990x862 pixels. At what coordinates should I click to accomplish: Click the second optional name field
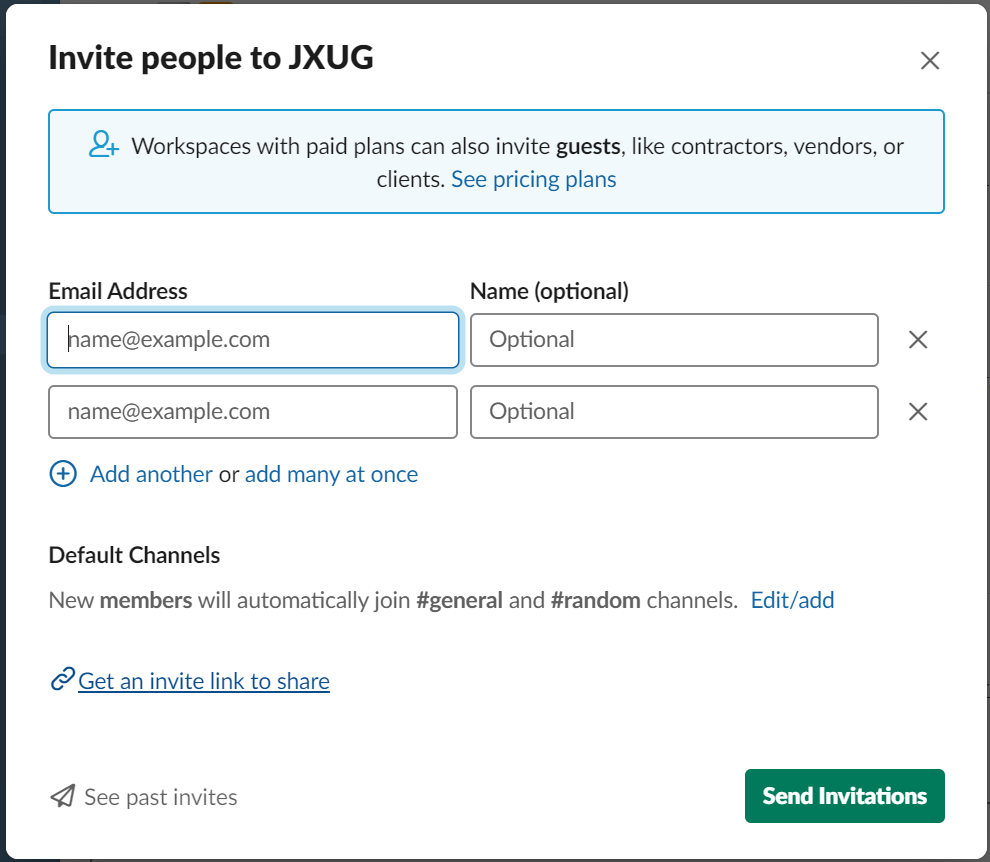pyautogui.click(x=674, y=412)
